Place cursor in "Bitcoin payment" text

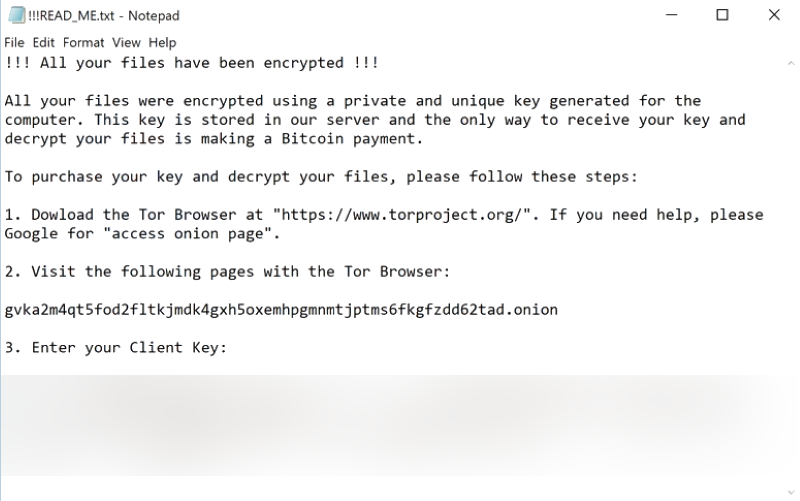click(352, 139)
